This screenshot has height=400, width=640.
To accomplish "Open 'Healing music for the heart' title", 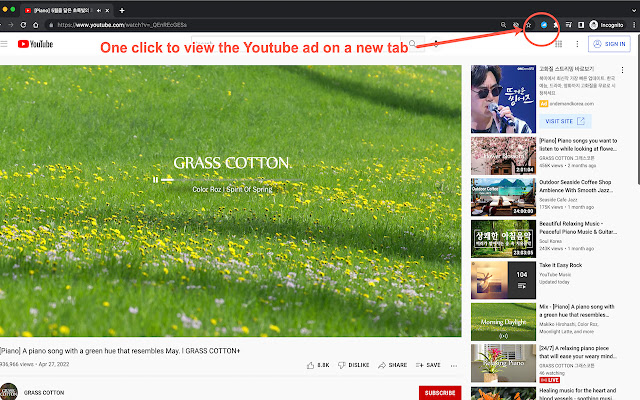I will pos(578,394).
